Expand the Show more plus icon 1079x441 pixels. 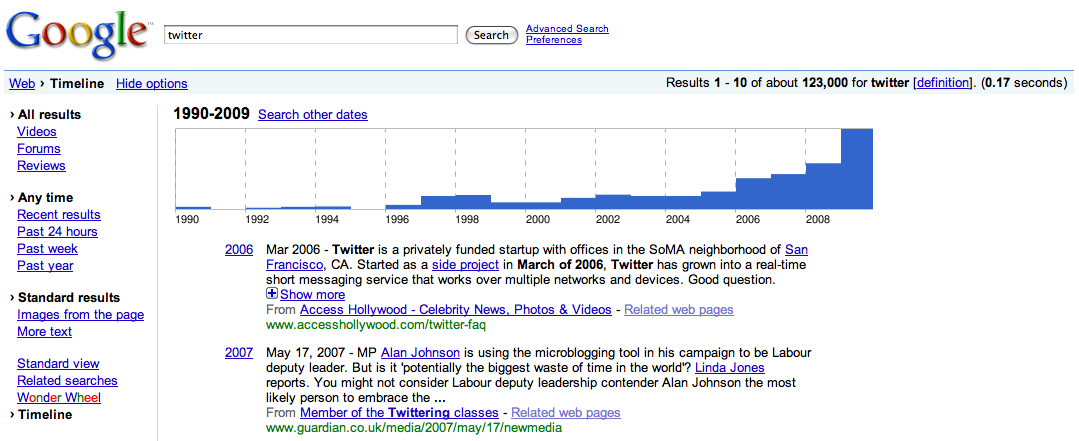coord(272,294)
